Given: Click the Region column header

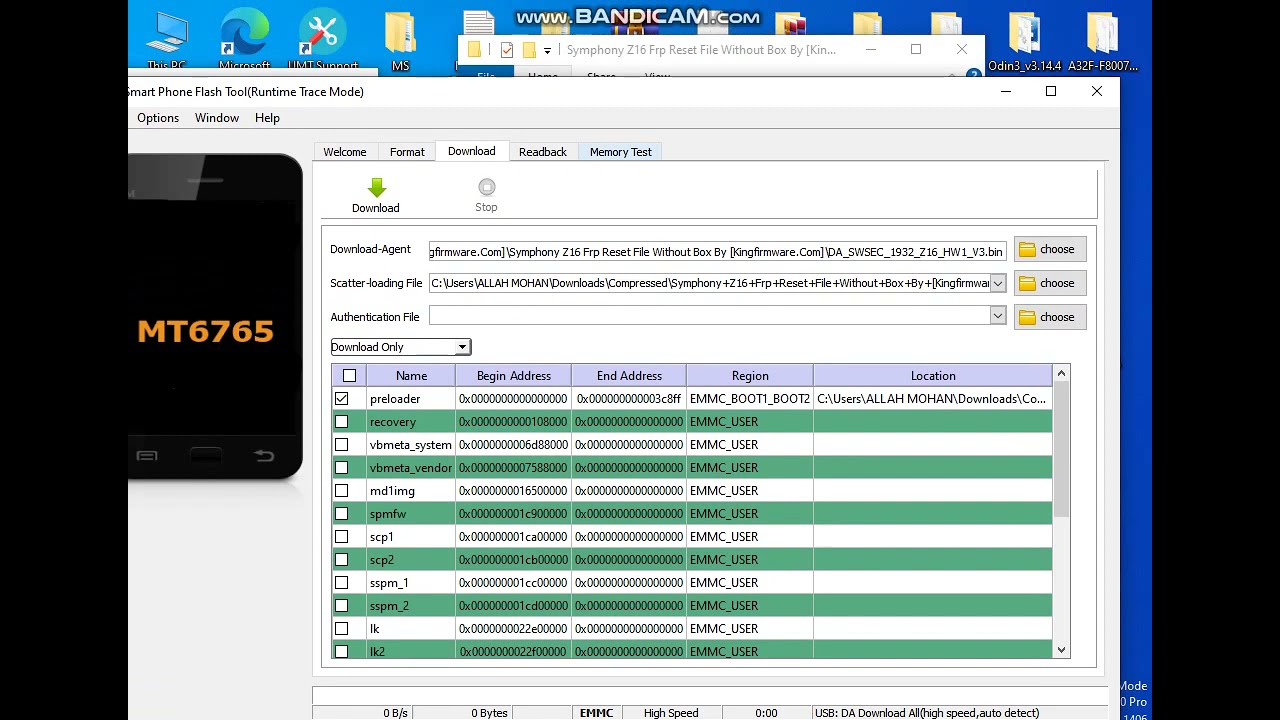Looking at the screenshot, I should pos(750,376).
